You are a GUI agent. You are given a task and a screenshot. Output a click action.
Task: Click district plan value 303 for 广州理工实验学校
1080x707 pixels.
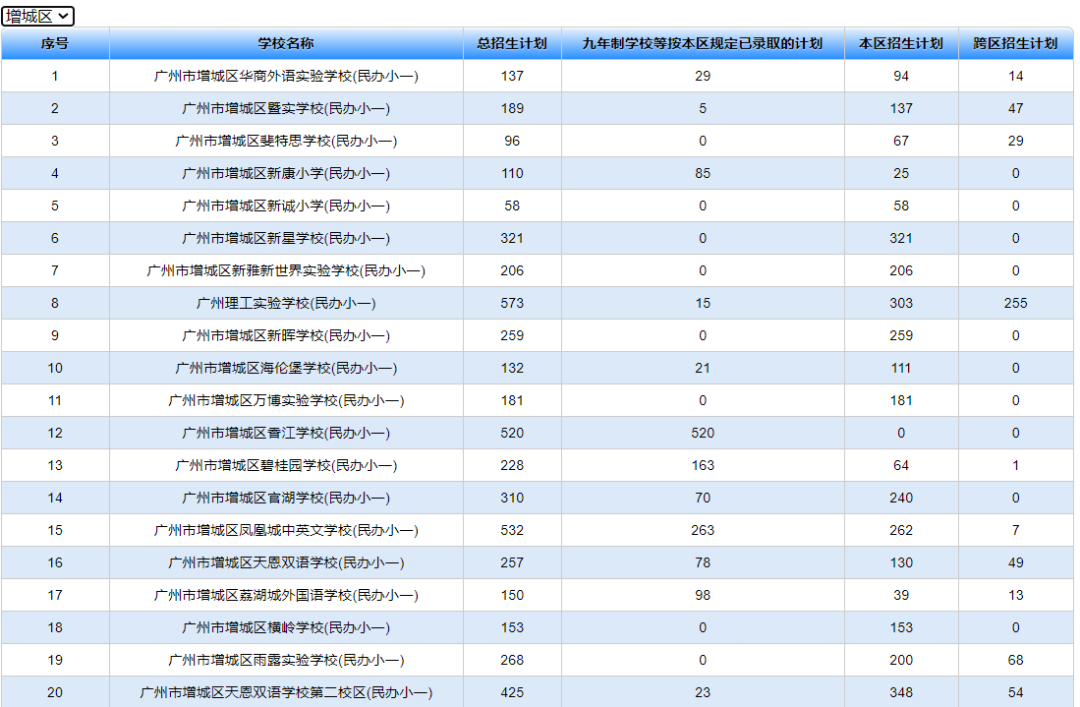click(901, 303)
